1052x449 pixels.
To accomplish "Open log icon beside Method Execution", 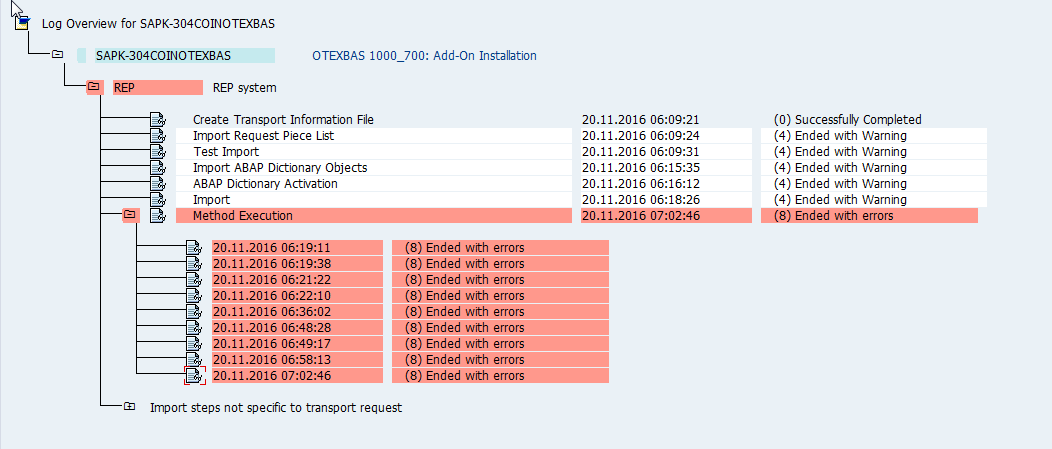I will 158,215.
